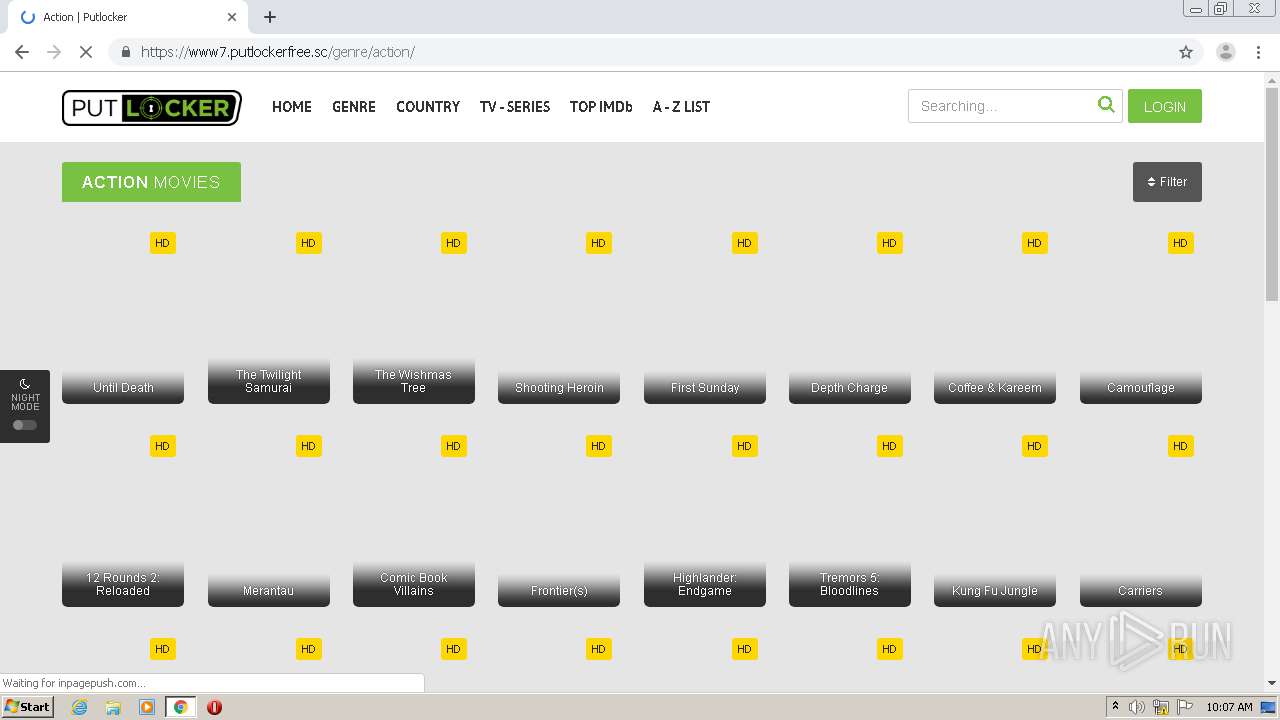
Task: Open the media player taskbar icon
Action: click(147, 707)
